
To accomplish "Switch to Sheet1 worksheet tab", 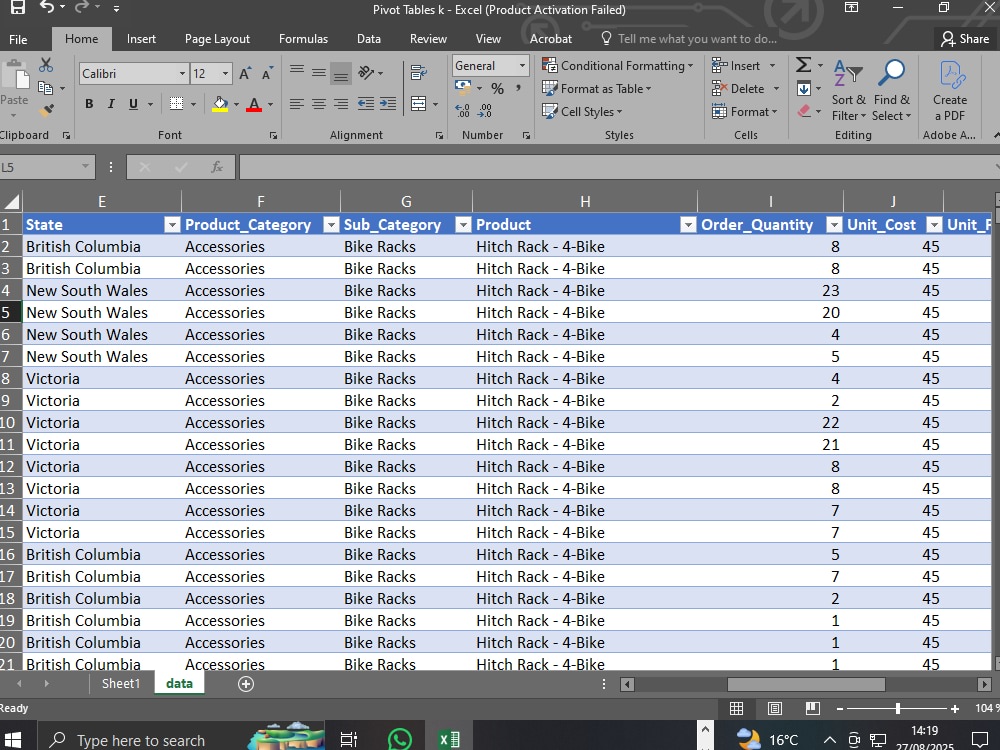I will [121, 684].
